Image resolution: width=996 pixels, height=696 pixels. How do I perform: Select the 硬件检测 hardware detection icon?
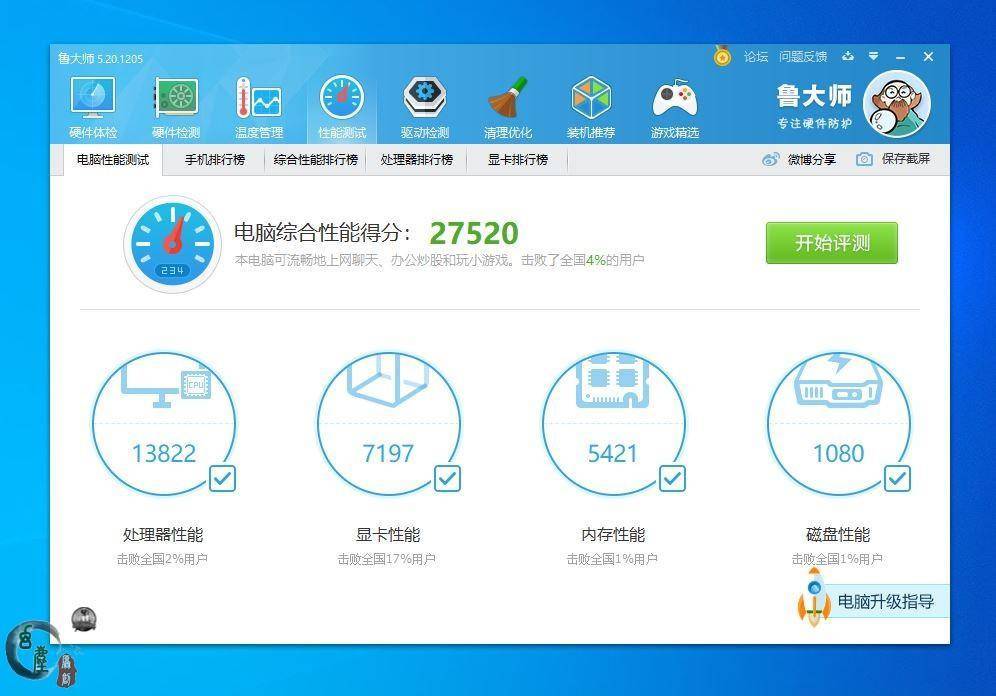(175, 100)
